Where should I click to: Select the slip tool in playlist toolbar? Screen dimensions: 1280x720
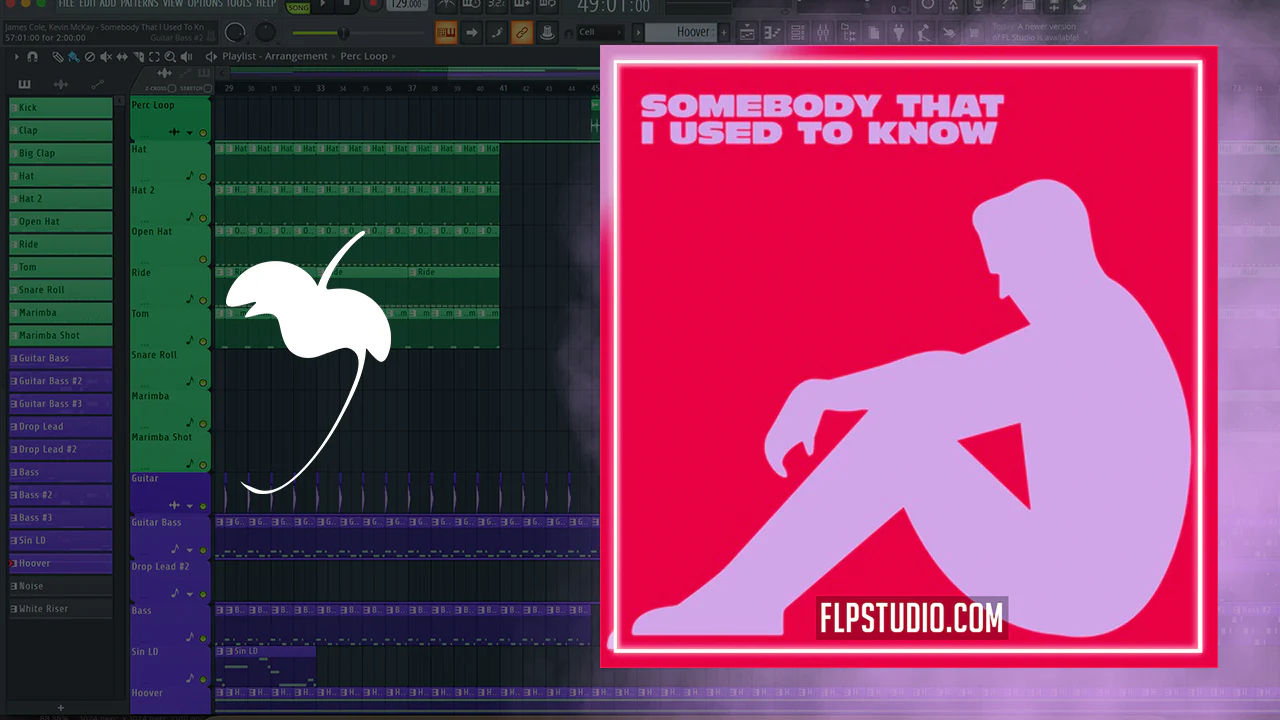point(120,57)
